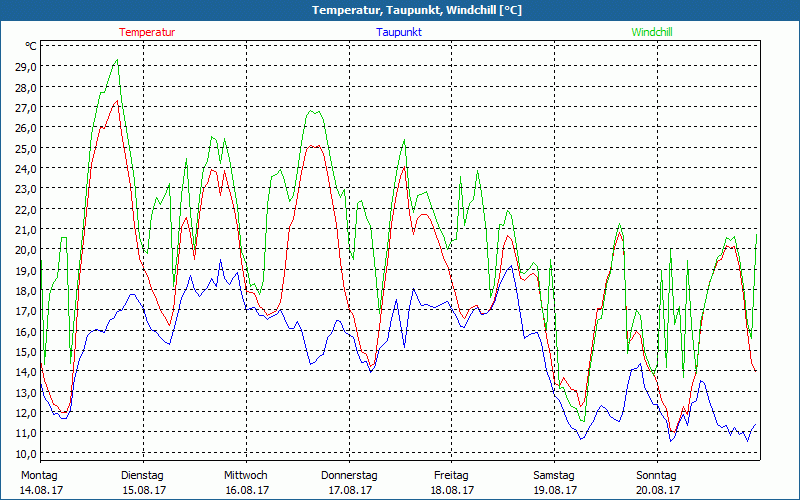Click the '28,0' y-axis value

pos(26,87)
